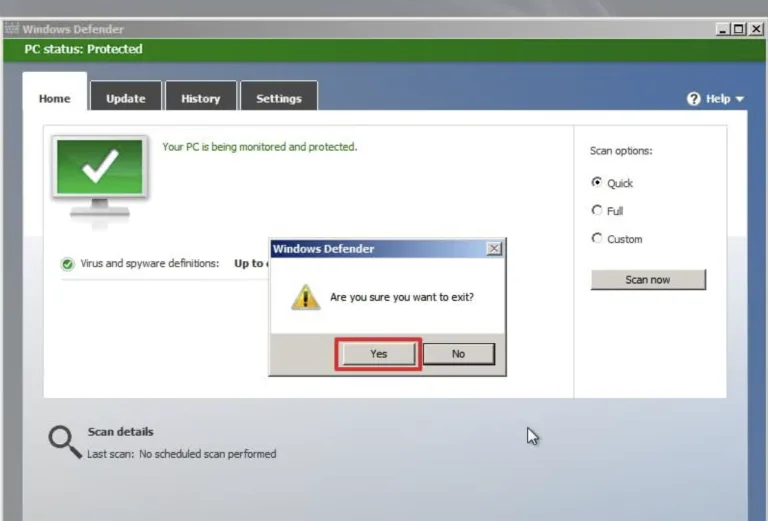The width and height of the screenshot is (768, 521).
Task: Maximize the Windows Defender window
Action: [739, 29]
